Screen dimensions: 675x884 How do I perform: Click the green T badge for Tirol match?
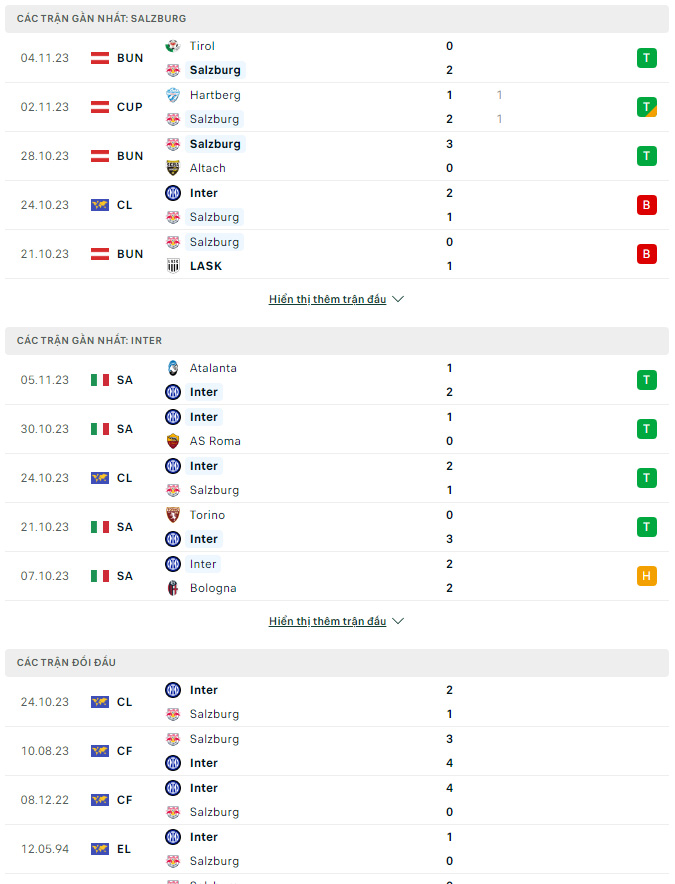(x=646, y=58)
